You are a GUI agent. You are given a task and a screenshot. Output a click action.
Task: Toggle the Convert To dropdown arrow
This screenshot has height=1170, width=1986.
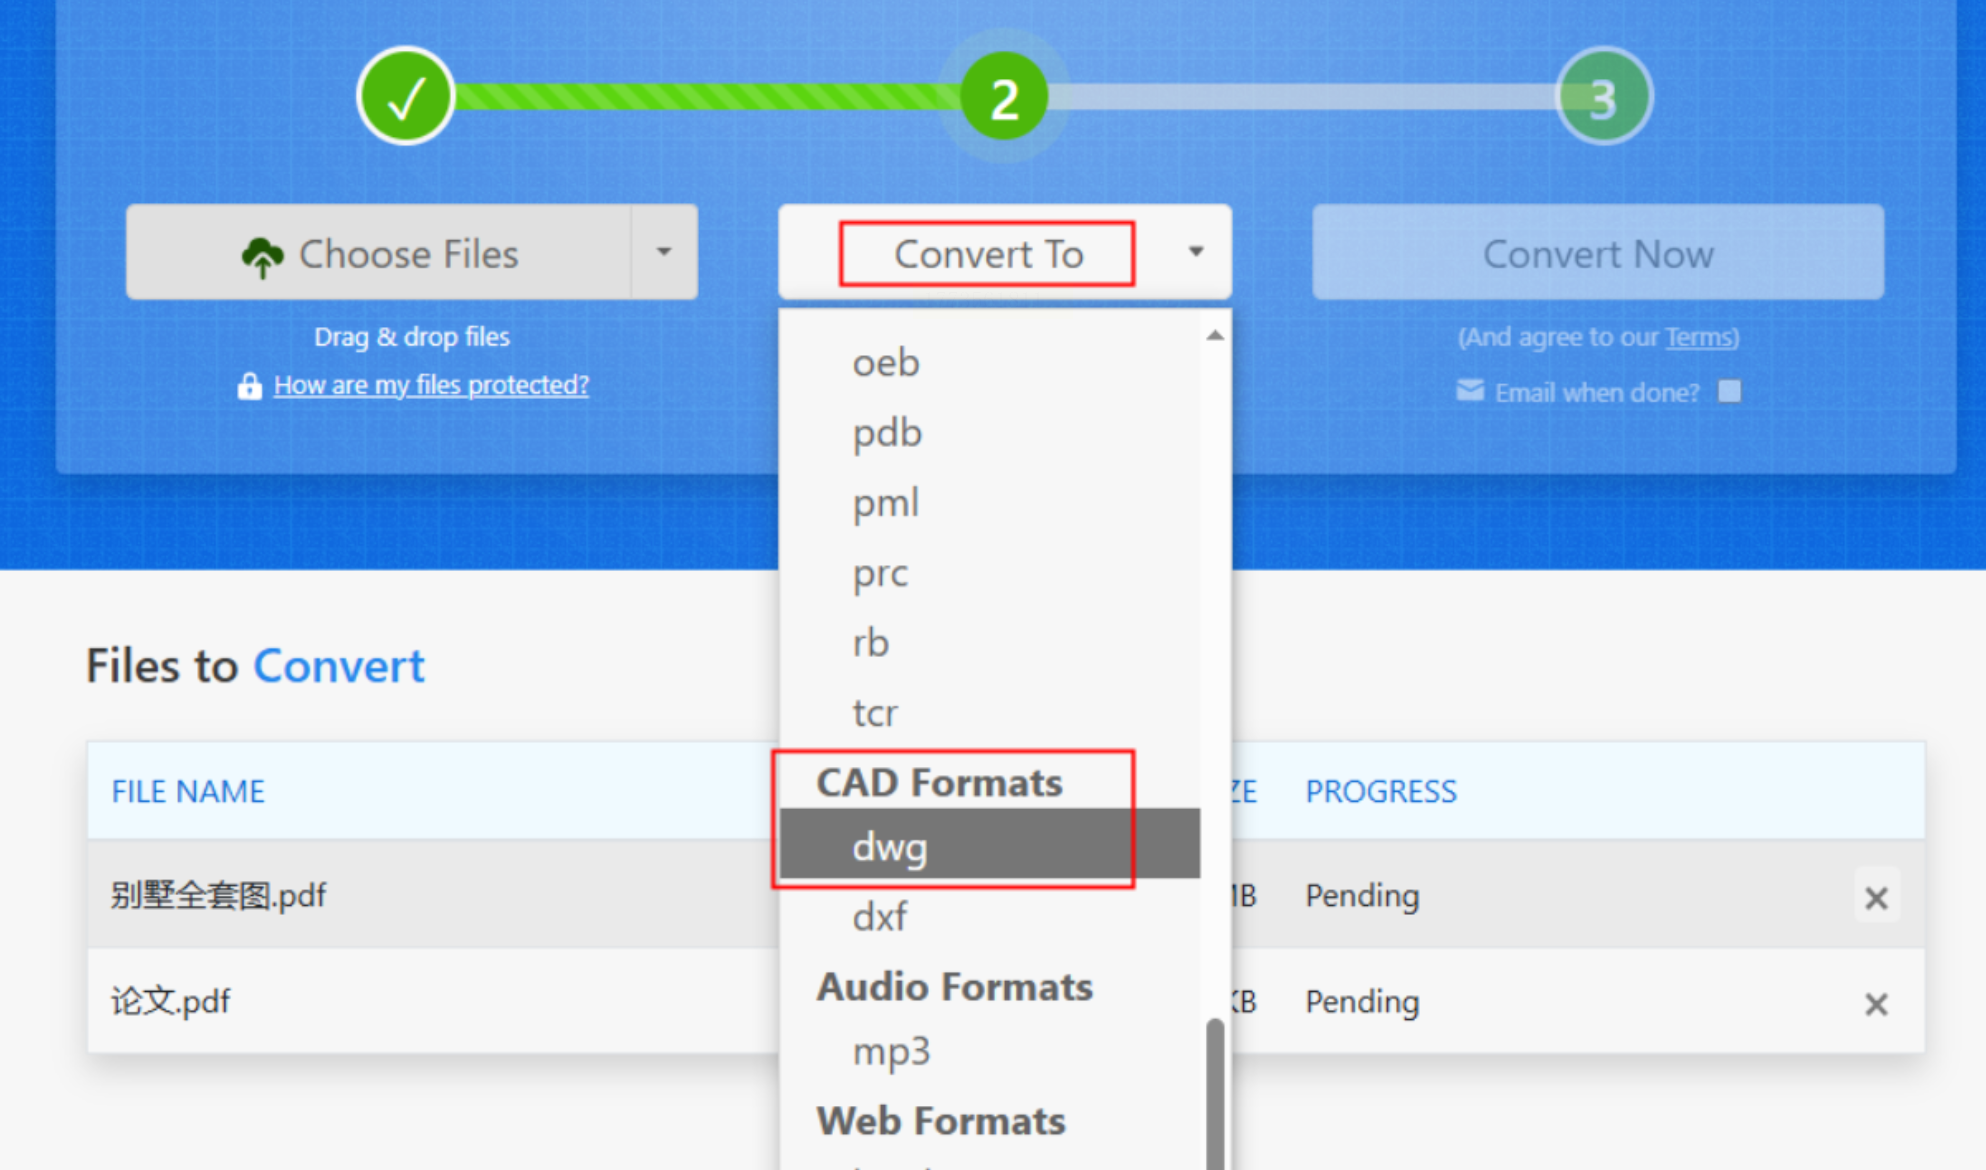coord(1195,252)
